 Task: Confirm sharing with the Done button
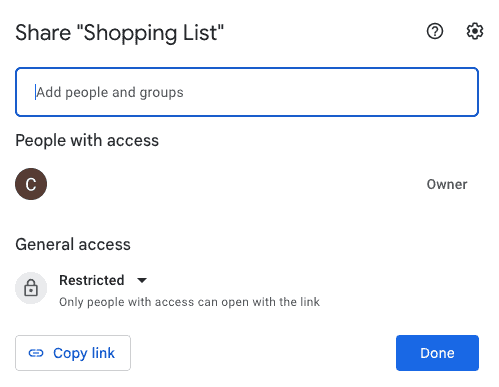[x=437, y=353]
